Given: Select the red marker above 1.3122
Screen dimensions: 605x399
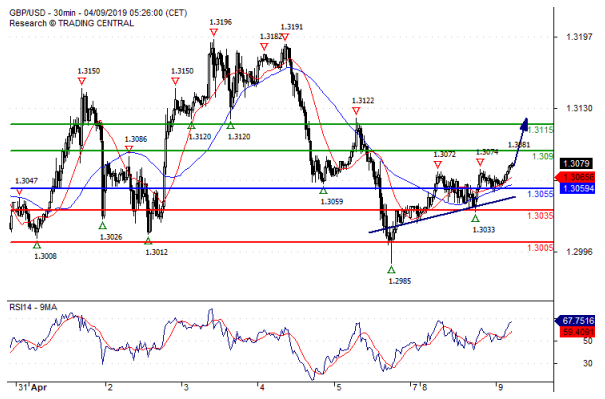Looking at the screenshot, I should (x=356, y=111).
